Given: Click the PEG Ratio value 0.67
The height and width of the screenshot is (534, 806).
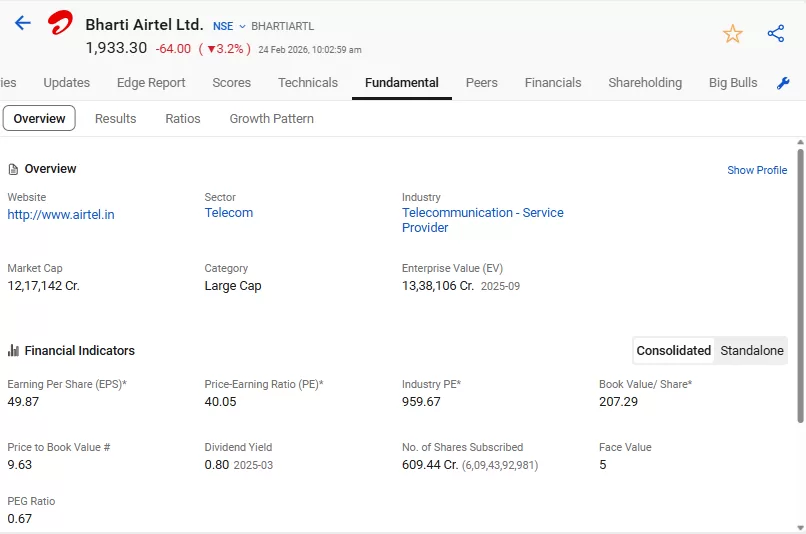Looking at the screenshot, I should point(20,519).
